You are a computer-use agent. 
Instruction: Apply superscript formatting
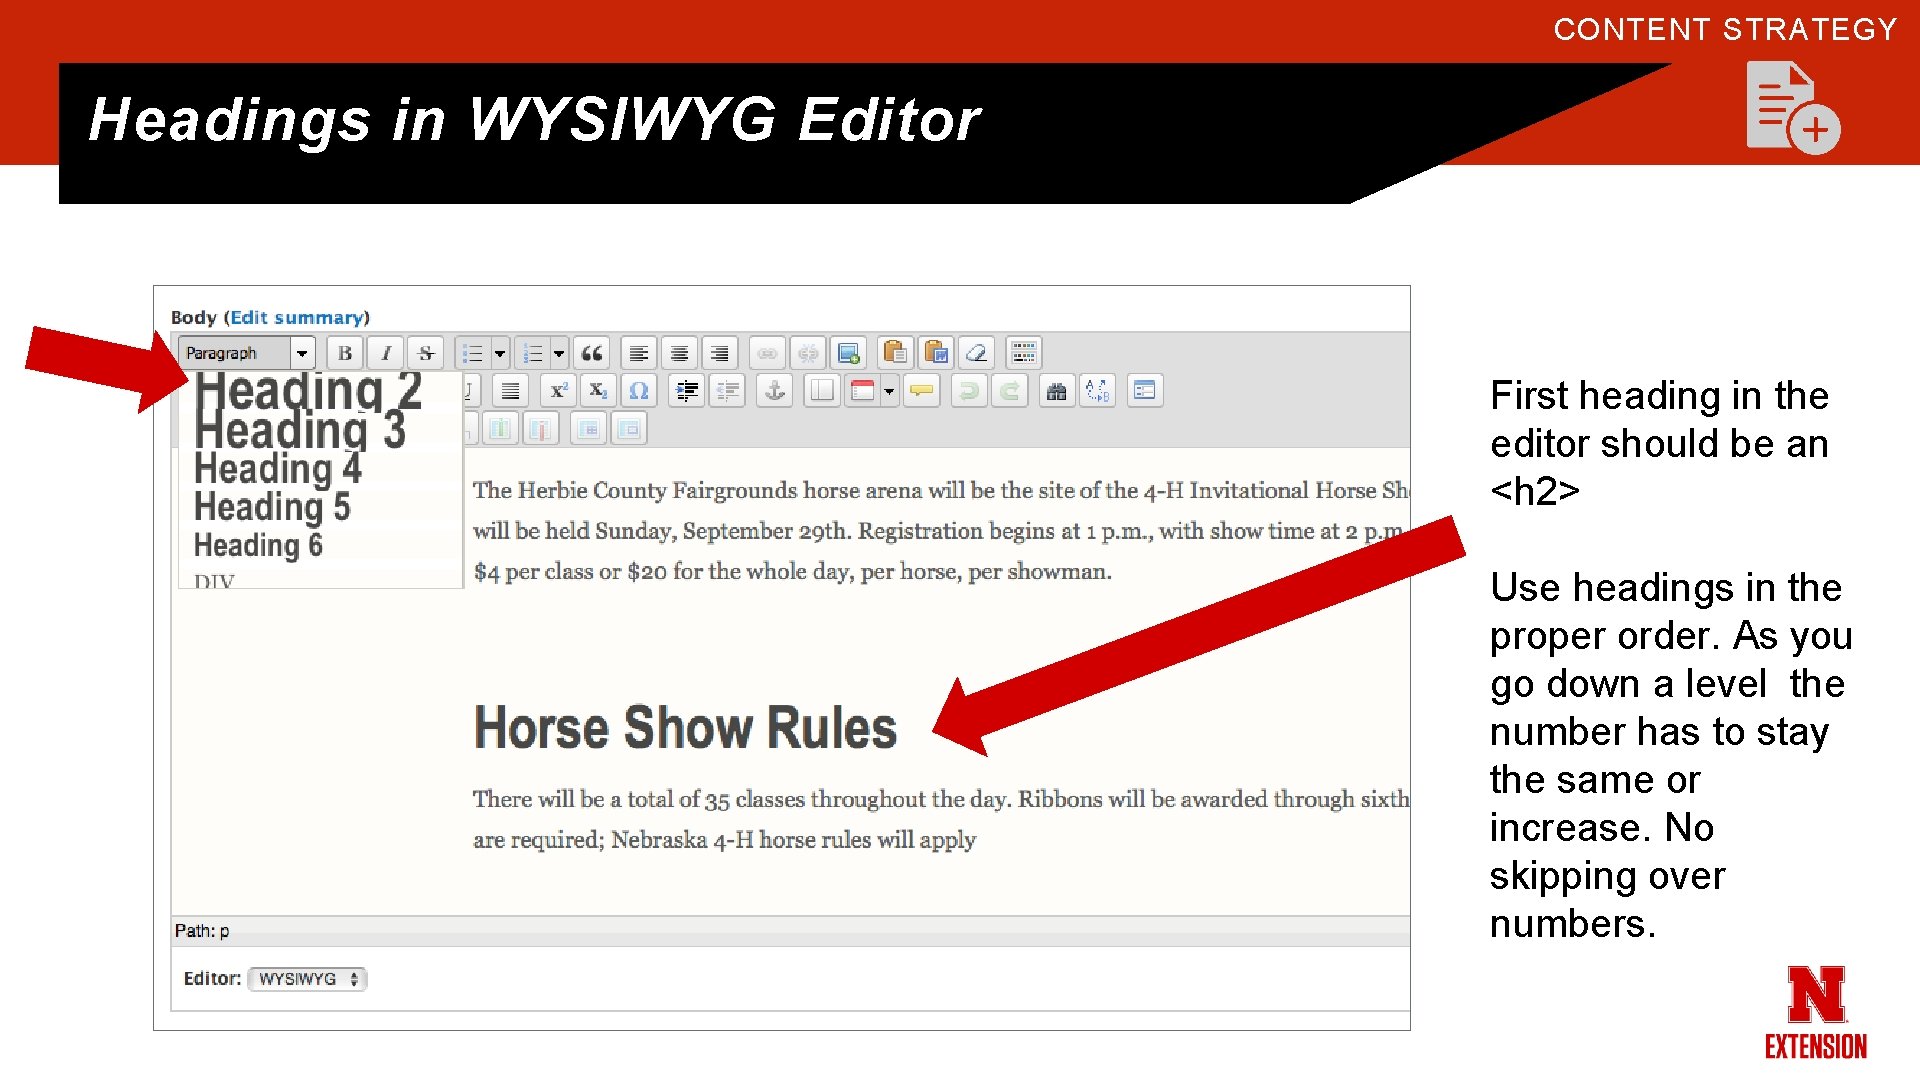(558, 391)
